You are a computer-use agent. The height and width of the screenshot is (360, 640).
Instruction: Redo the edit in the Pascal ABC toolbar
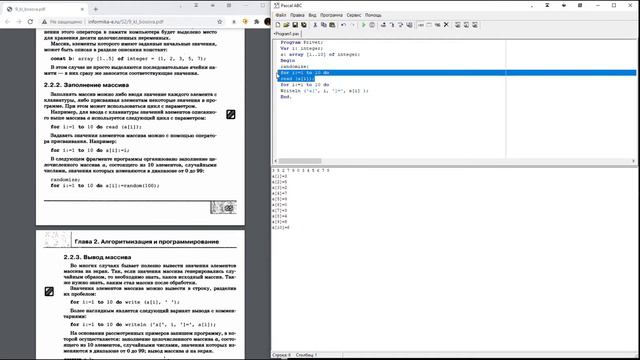click(x=352, y=25)
